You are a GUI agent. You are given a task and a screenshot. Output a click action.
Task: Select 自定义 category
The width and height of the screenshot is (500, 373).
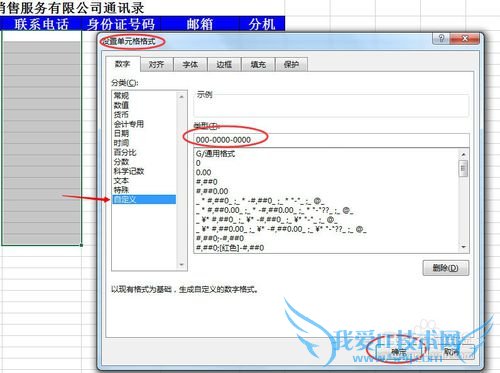click(144, 199)
